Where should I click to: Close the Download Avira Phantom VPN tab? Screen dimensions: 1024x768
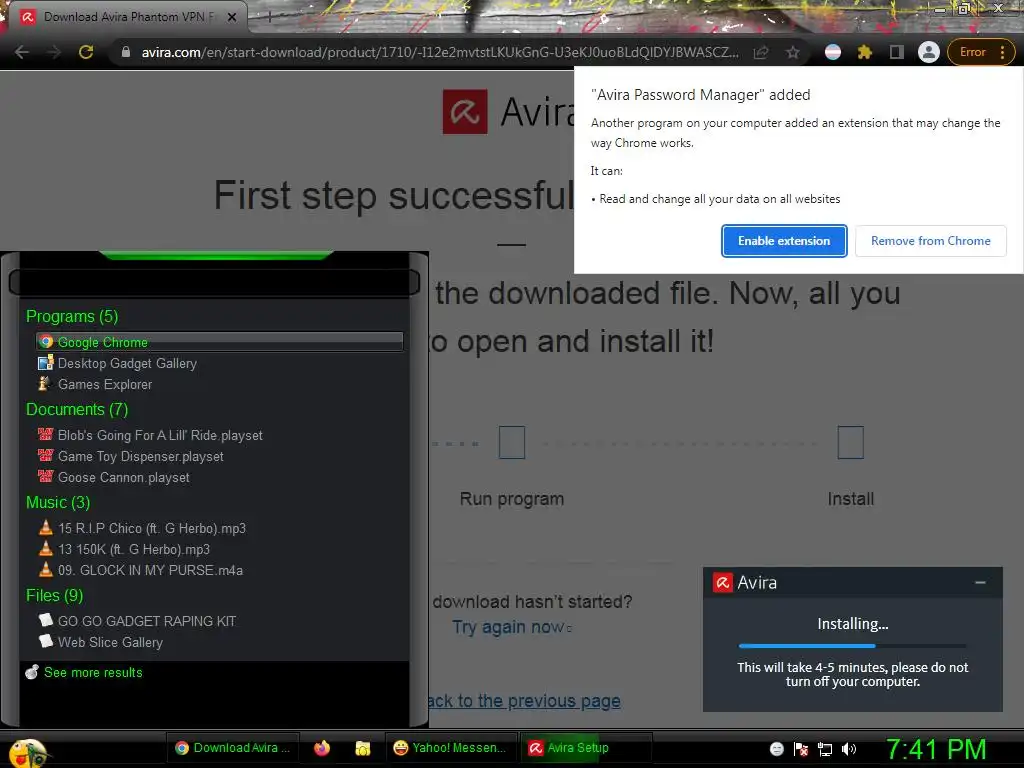(x=232, y=17)
